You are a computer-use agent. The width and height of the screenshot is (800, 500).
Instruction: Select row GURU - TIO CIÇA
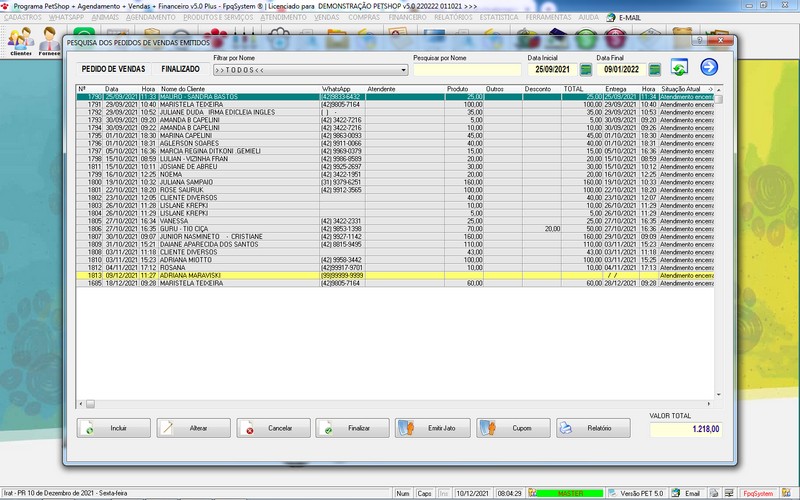[395, 229]
